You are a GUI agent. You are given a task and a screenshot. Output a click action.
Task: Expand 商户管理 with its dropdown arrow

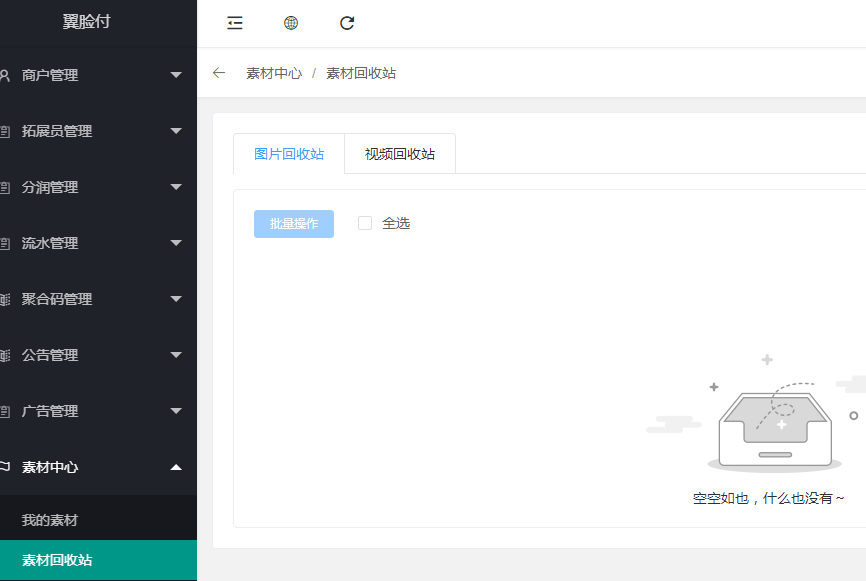click(176, 75)
